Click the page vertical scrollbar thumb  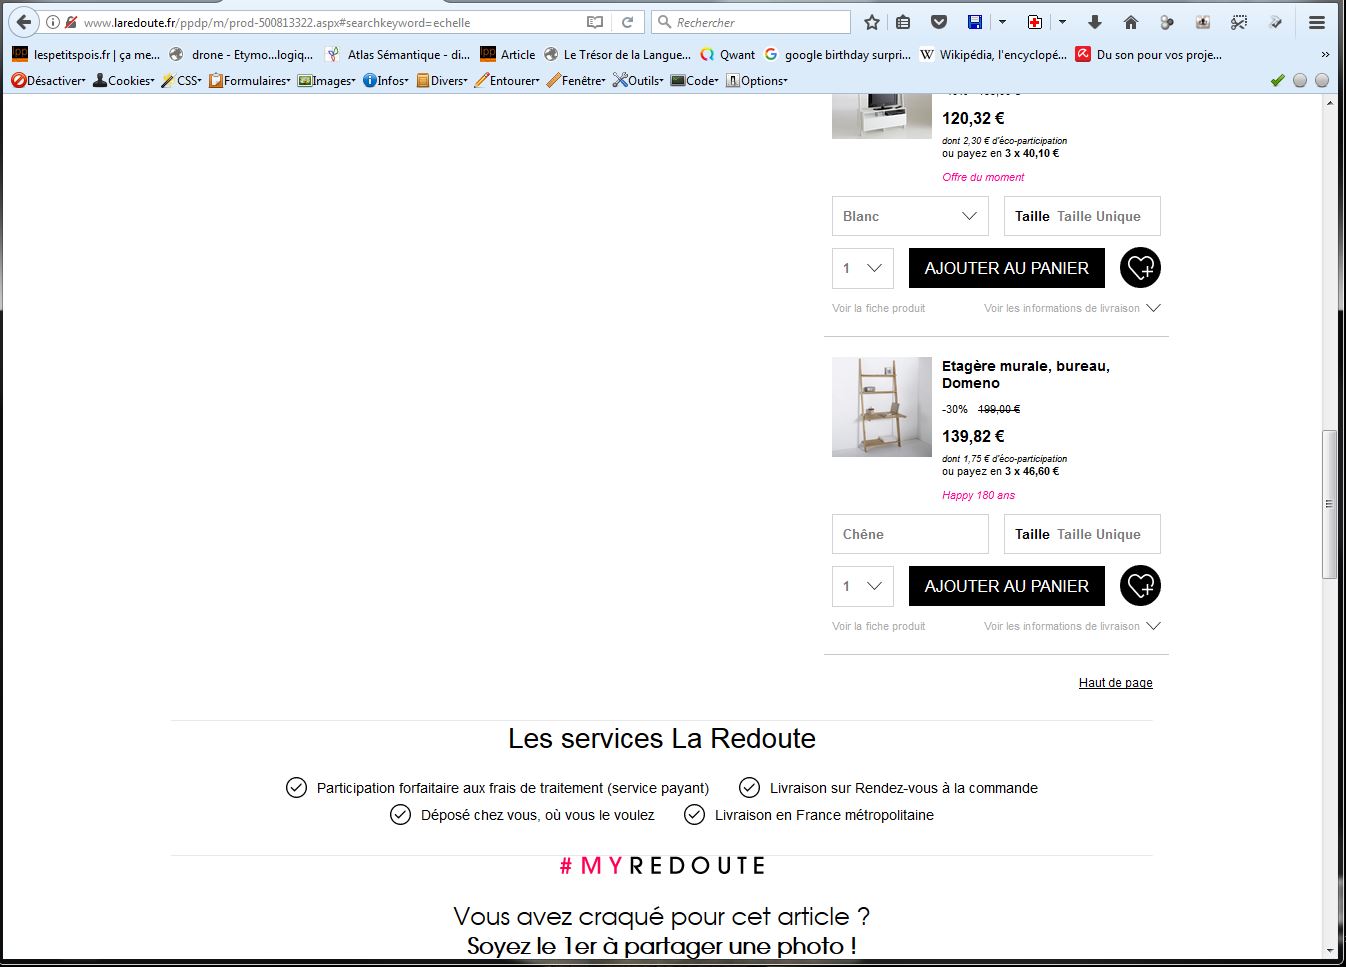pyautogui.click(x=1329, y=504)
